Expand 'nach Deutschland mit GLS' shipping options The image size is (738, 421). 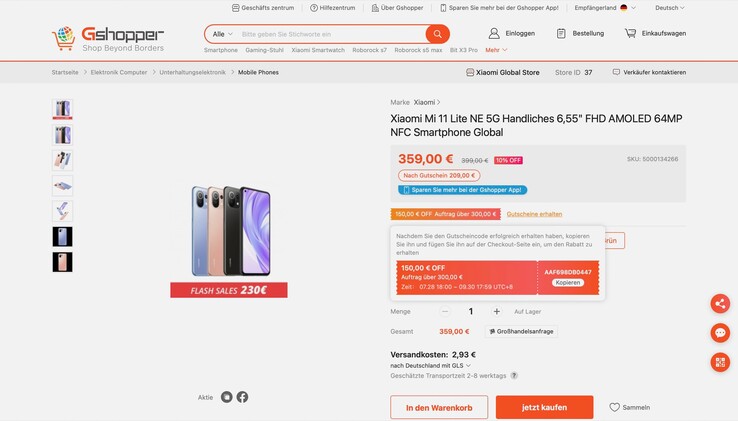(431, 365)
